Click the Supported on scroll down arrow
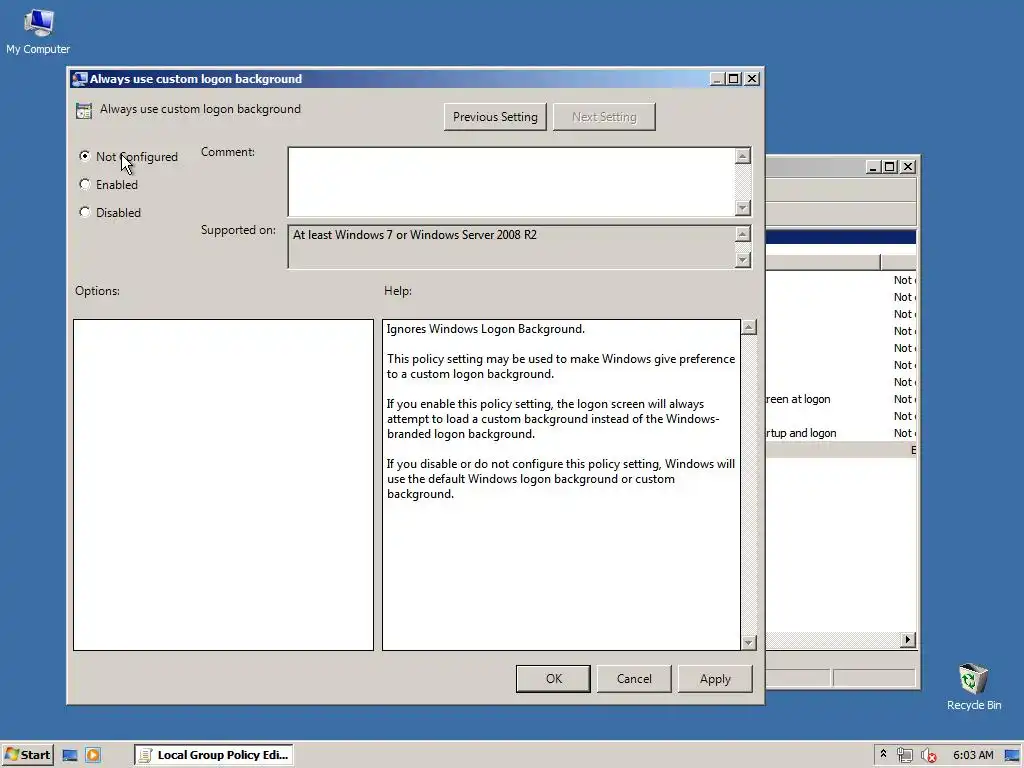This screenshot has height=768, width=1024. (743, 260)
